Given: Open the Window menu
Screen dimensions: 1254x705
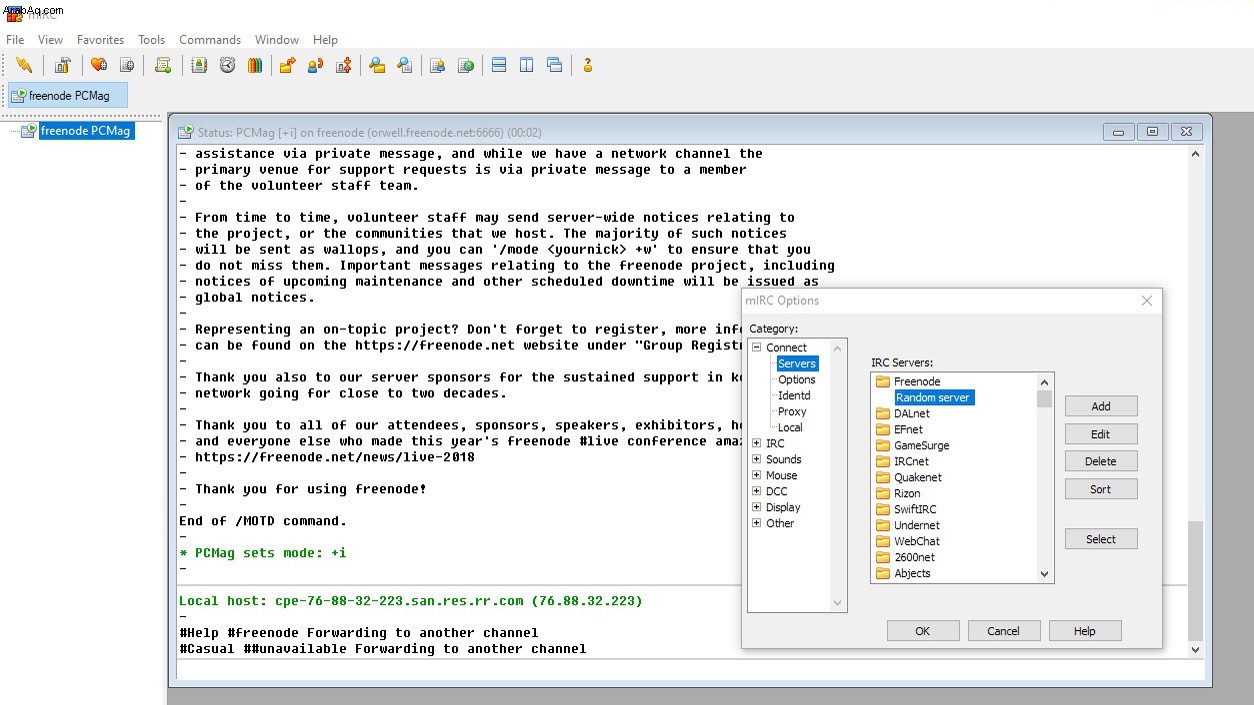Looking at the screenshot, I should 277,40.
